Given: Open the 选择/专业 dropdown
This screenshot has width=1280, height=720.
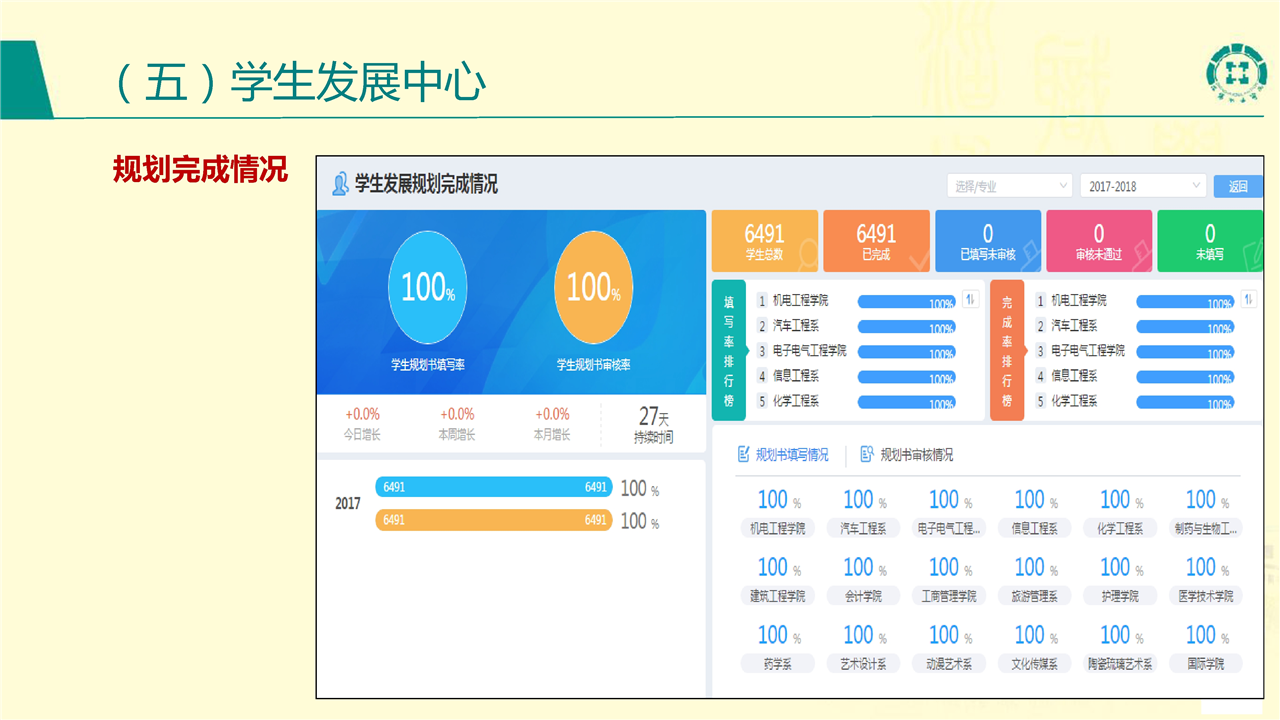Looking at the screenshot, I should point(1009,186).
